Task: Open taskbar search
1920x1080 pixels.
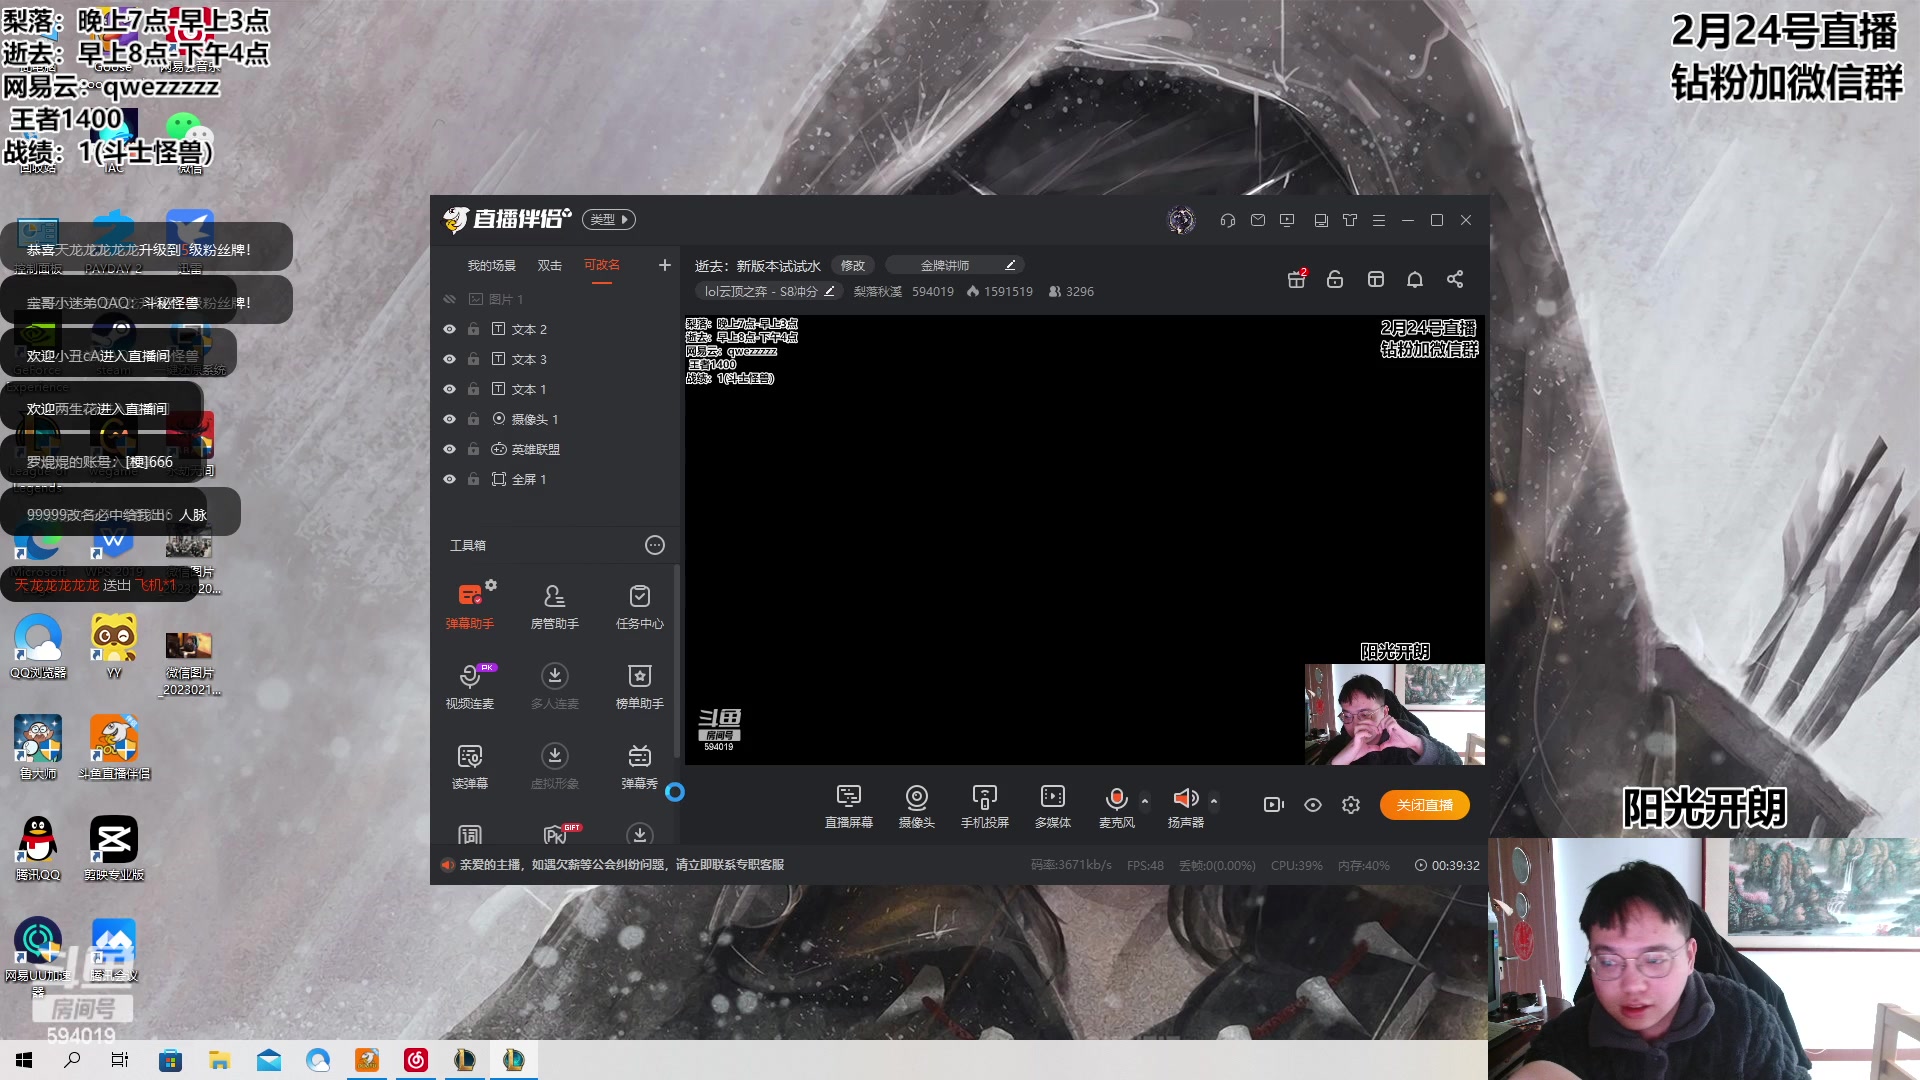Action: [72, 1060]
